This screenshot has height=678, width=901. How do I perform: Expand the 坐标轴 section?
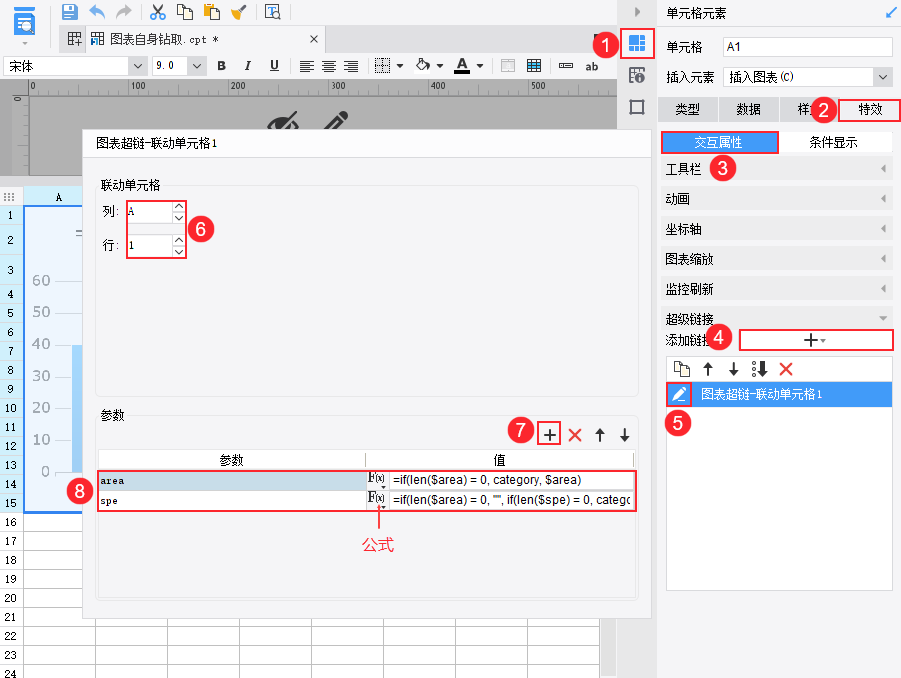(x=775, y=229)
